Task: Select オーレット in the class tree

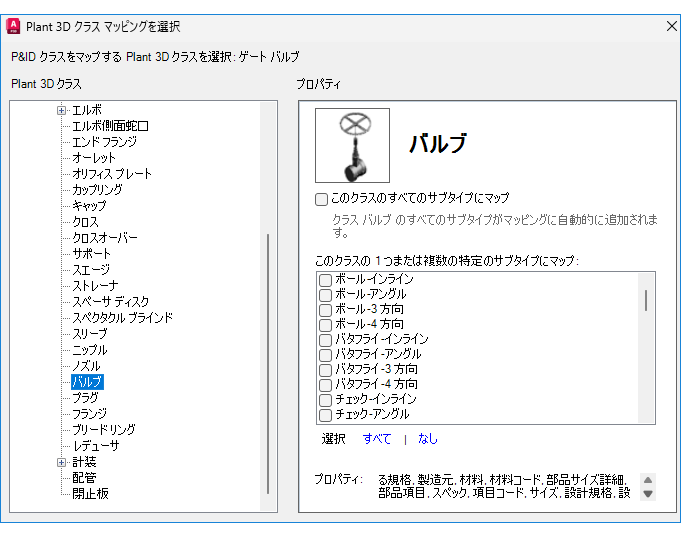Action: pos(94,158)
